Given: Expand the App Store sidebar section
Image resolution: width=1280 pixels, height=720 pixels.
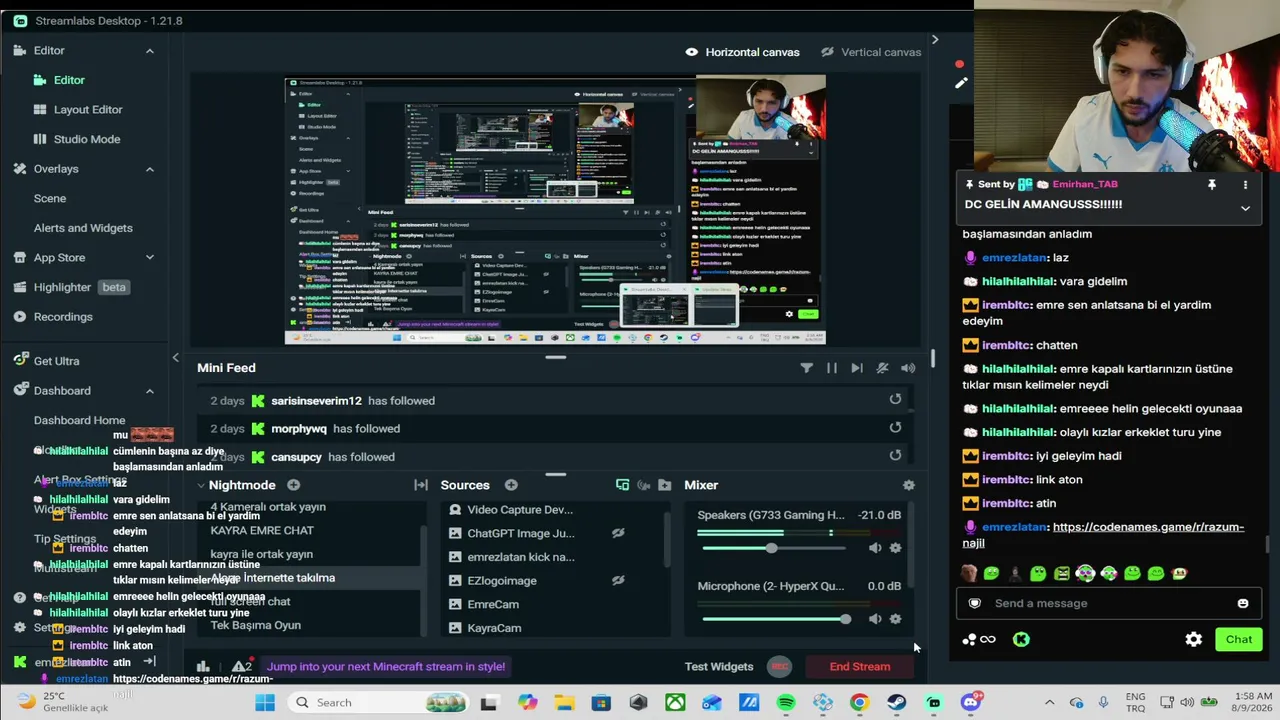Looking at the screenshot, I should click(149, 258).
